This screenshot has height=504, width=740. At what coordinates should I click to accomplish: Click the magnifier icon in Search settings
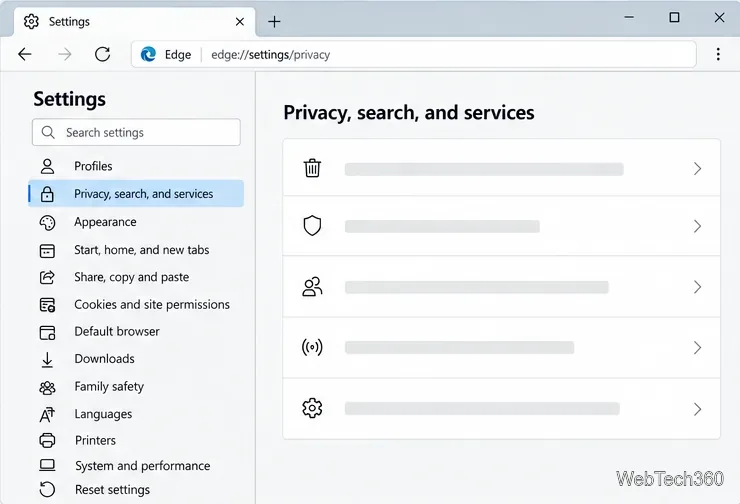(x=48, y=132)
